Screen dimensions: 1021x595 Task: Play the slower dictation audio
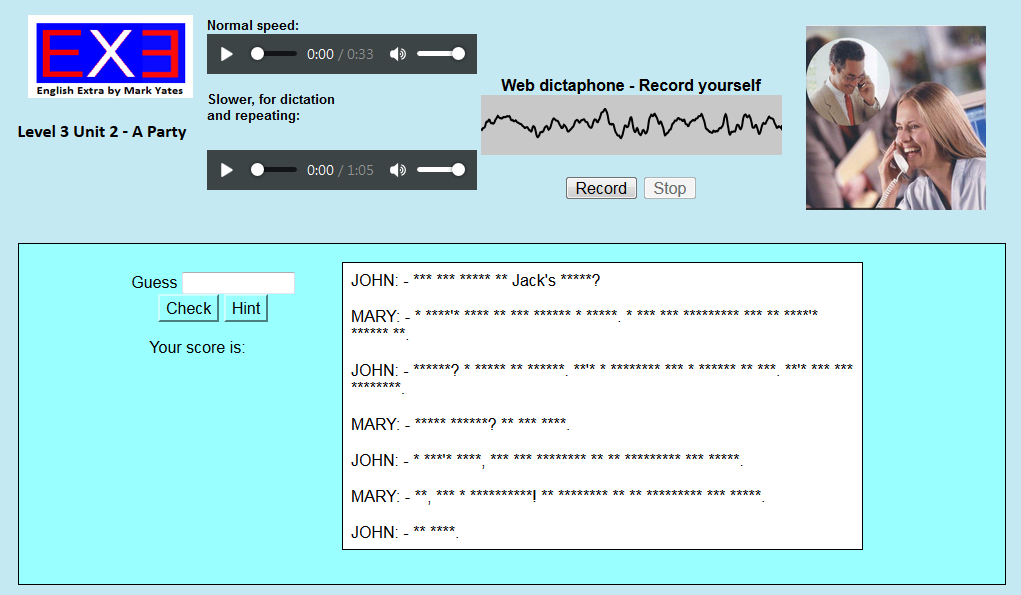coord(227,170)
